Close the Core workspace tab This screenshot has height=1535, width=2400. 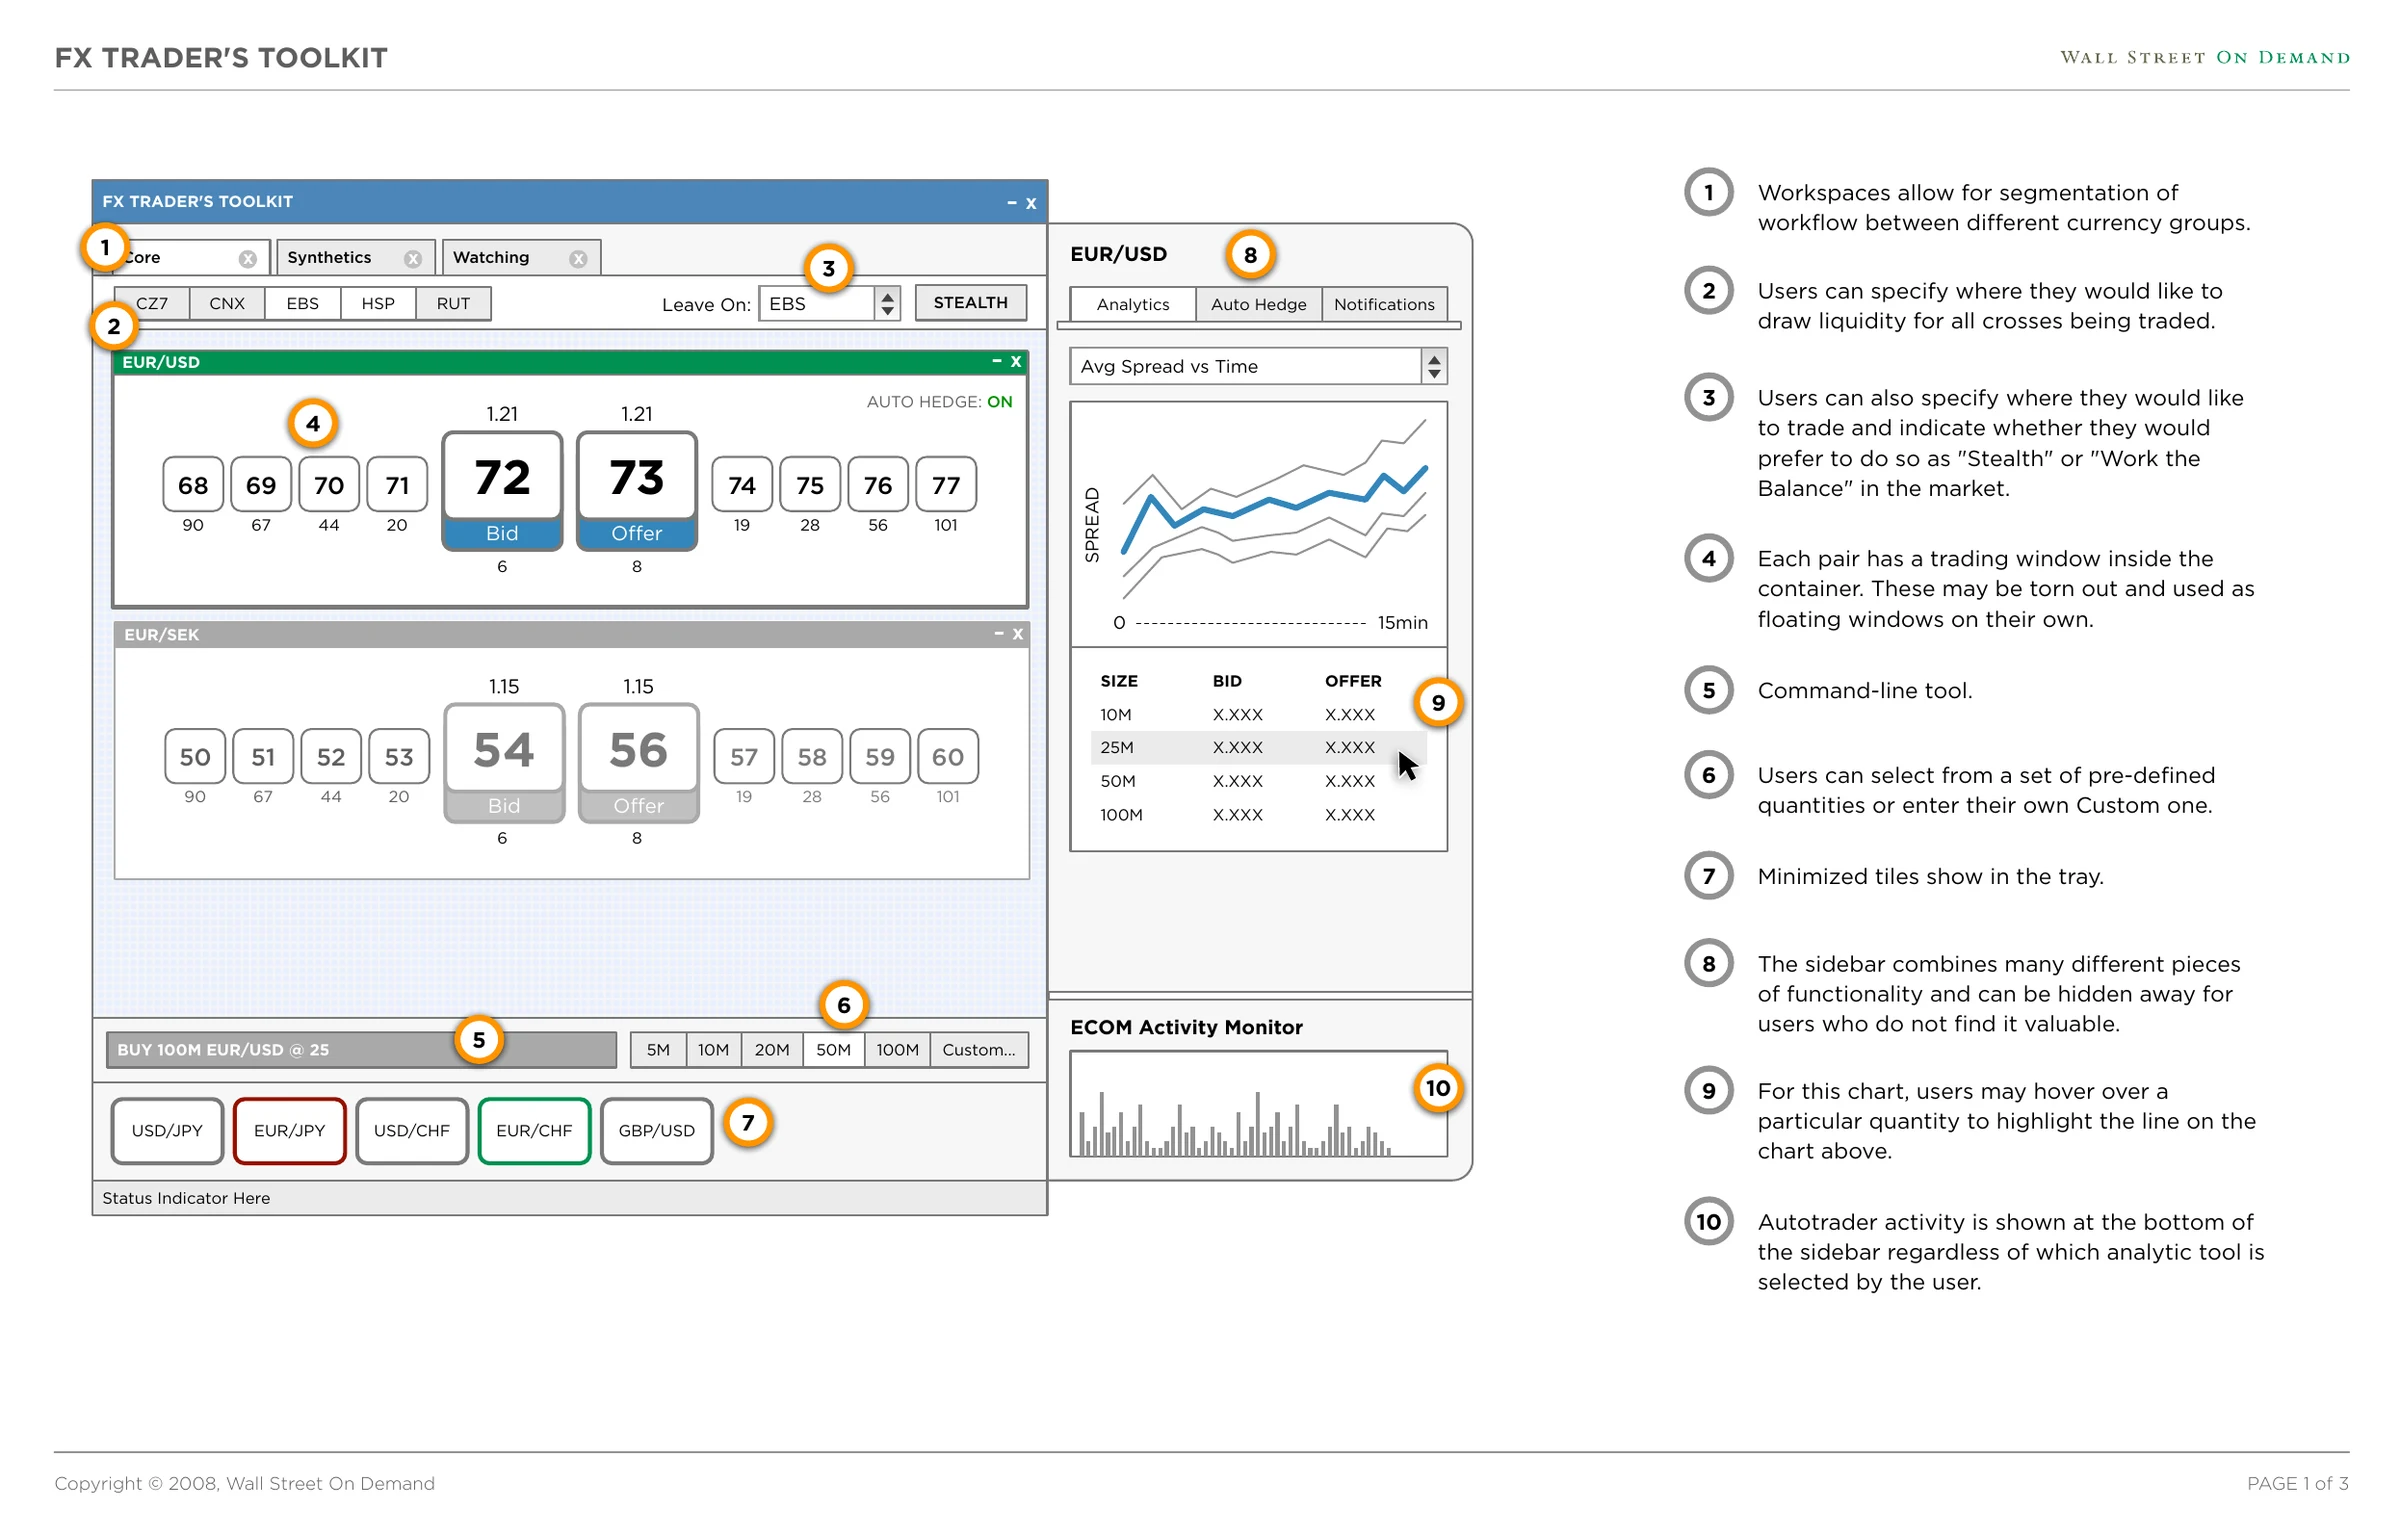(247, 259)
